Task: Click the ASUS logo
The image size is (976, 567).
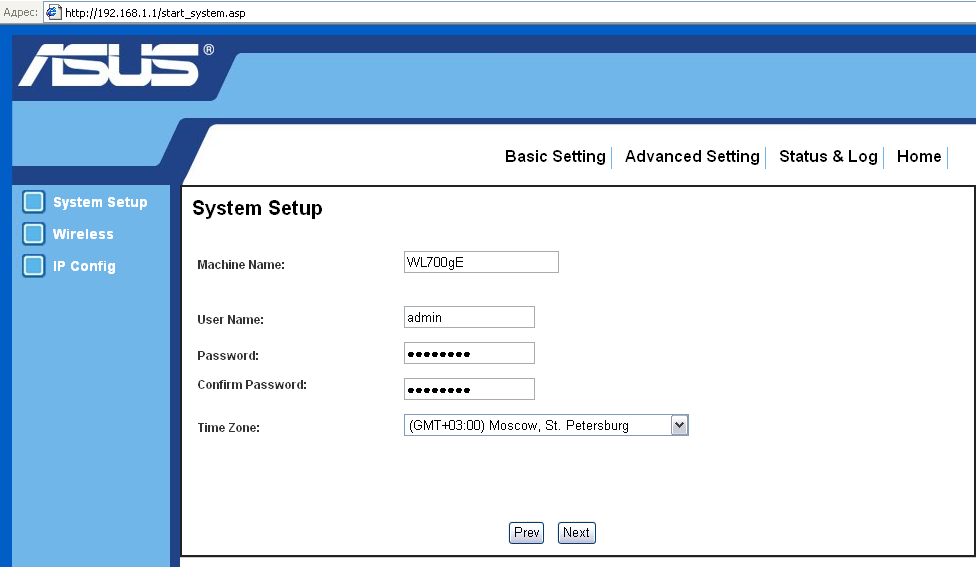Action: coord(116,64)
